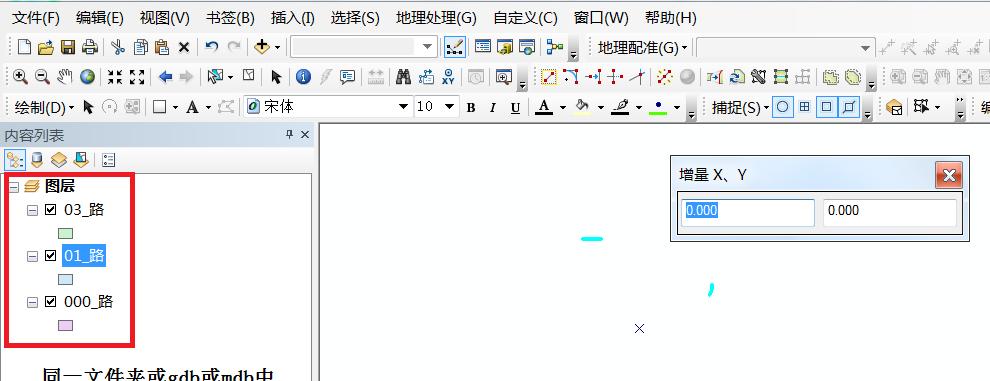
Task: Toggle Edge Snapping button
Action: pos(849,107)
